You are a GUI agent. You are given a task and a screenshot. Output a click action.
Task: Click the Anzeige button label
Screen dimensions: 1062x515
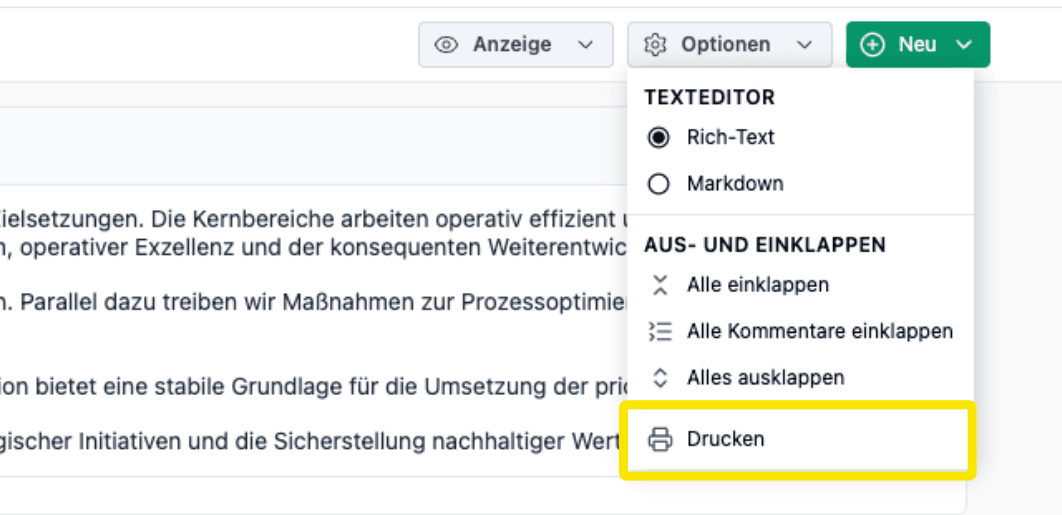(512, 45)
